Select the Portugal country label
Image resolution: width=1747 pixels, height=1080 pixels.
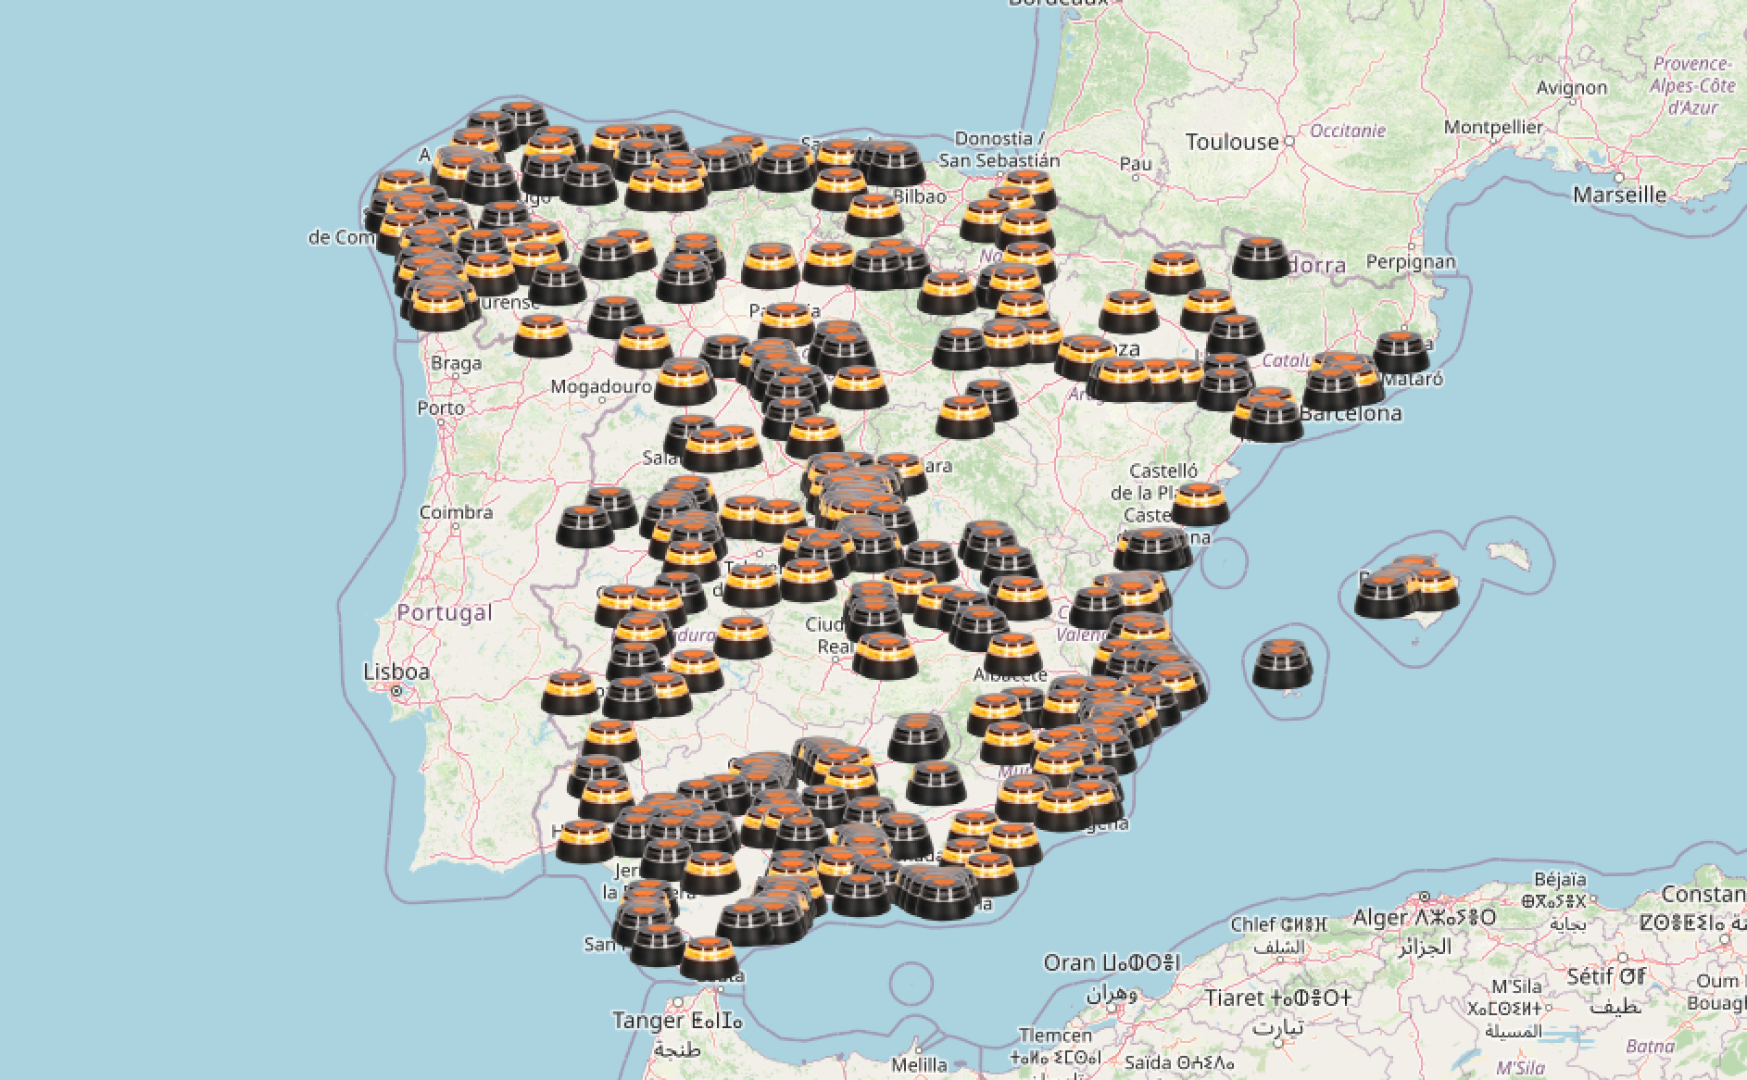(x=446, y=611)
